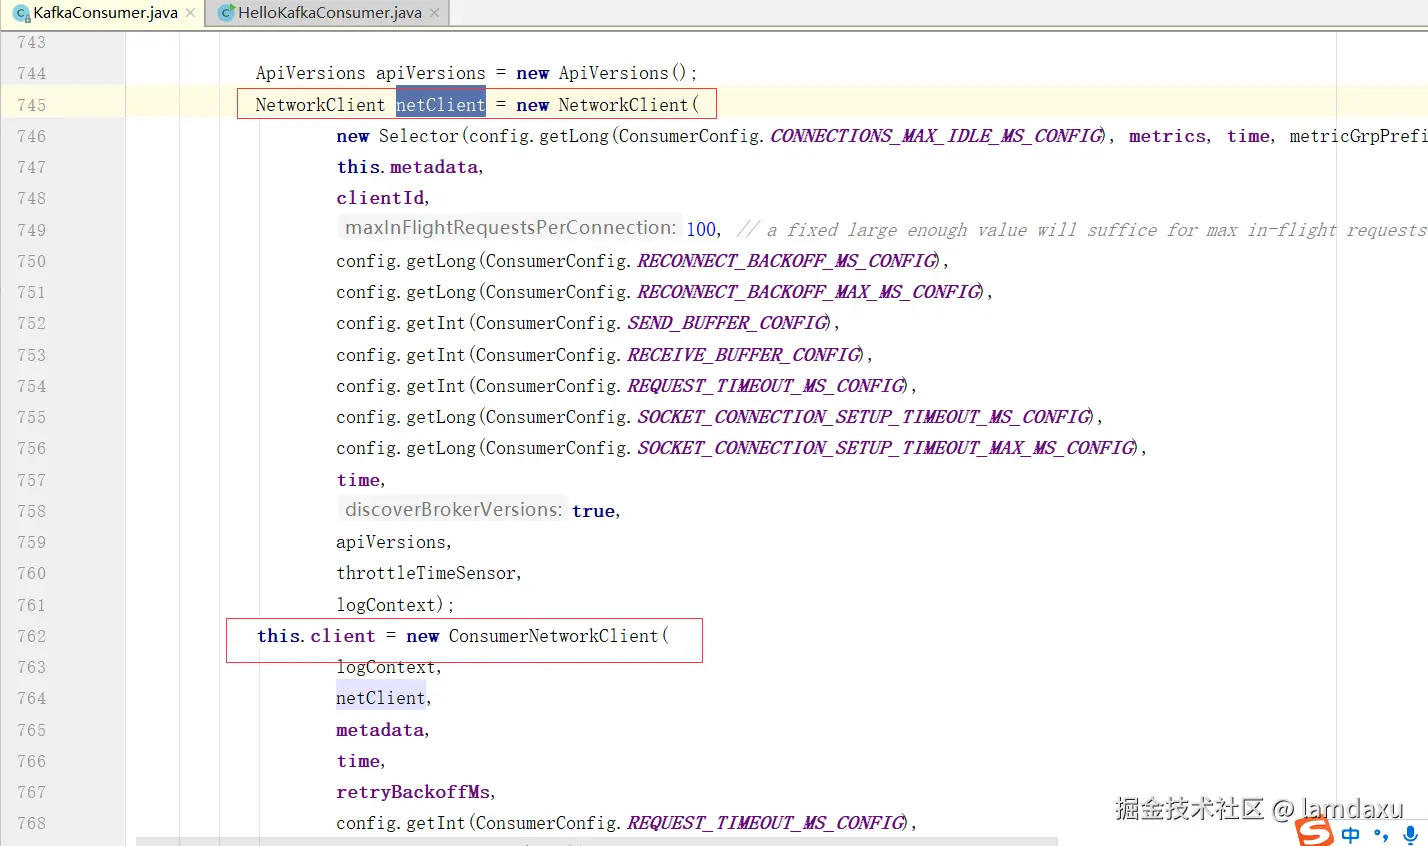Click RECONNECT_BACKOFF_MAX_MS_CONFIG constant
Screen dimensions: 1428x846
point(809,292)
